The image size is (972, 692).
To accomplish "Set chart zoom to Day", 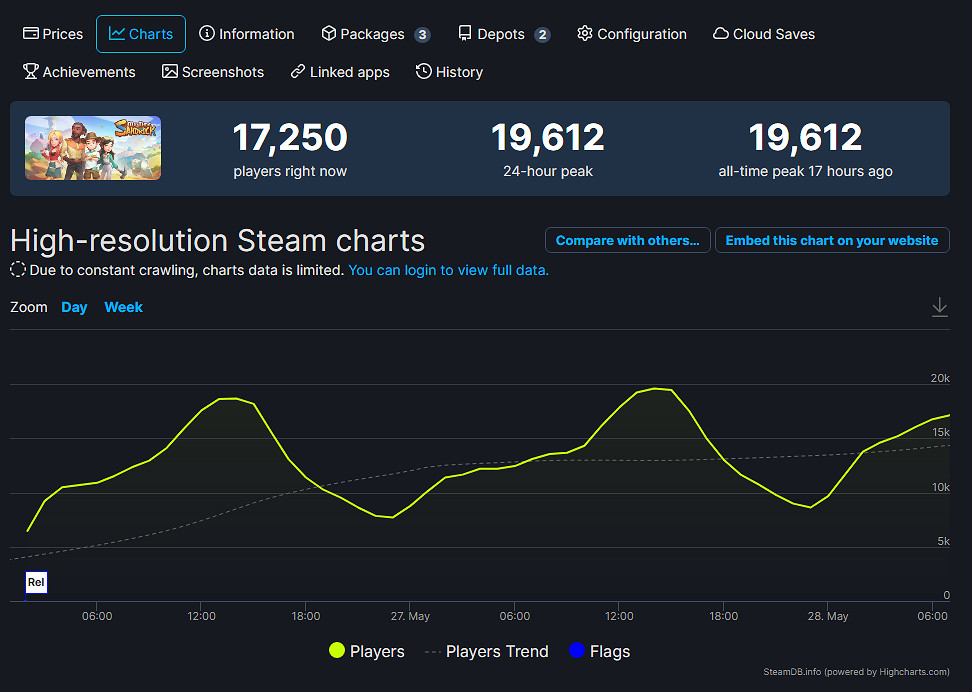I will [x=74, y=307].
